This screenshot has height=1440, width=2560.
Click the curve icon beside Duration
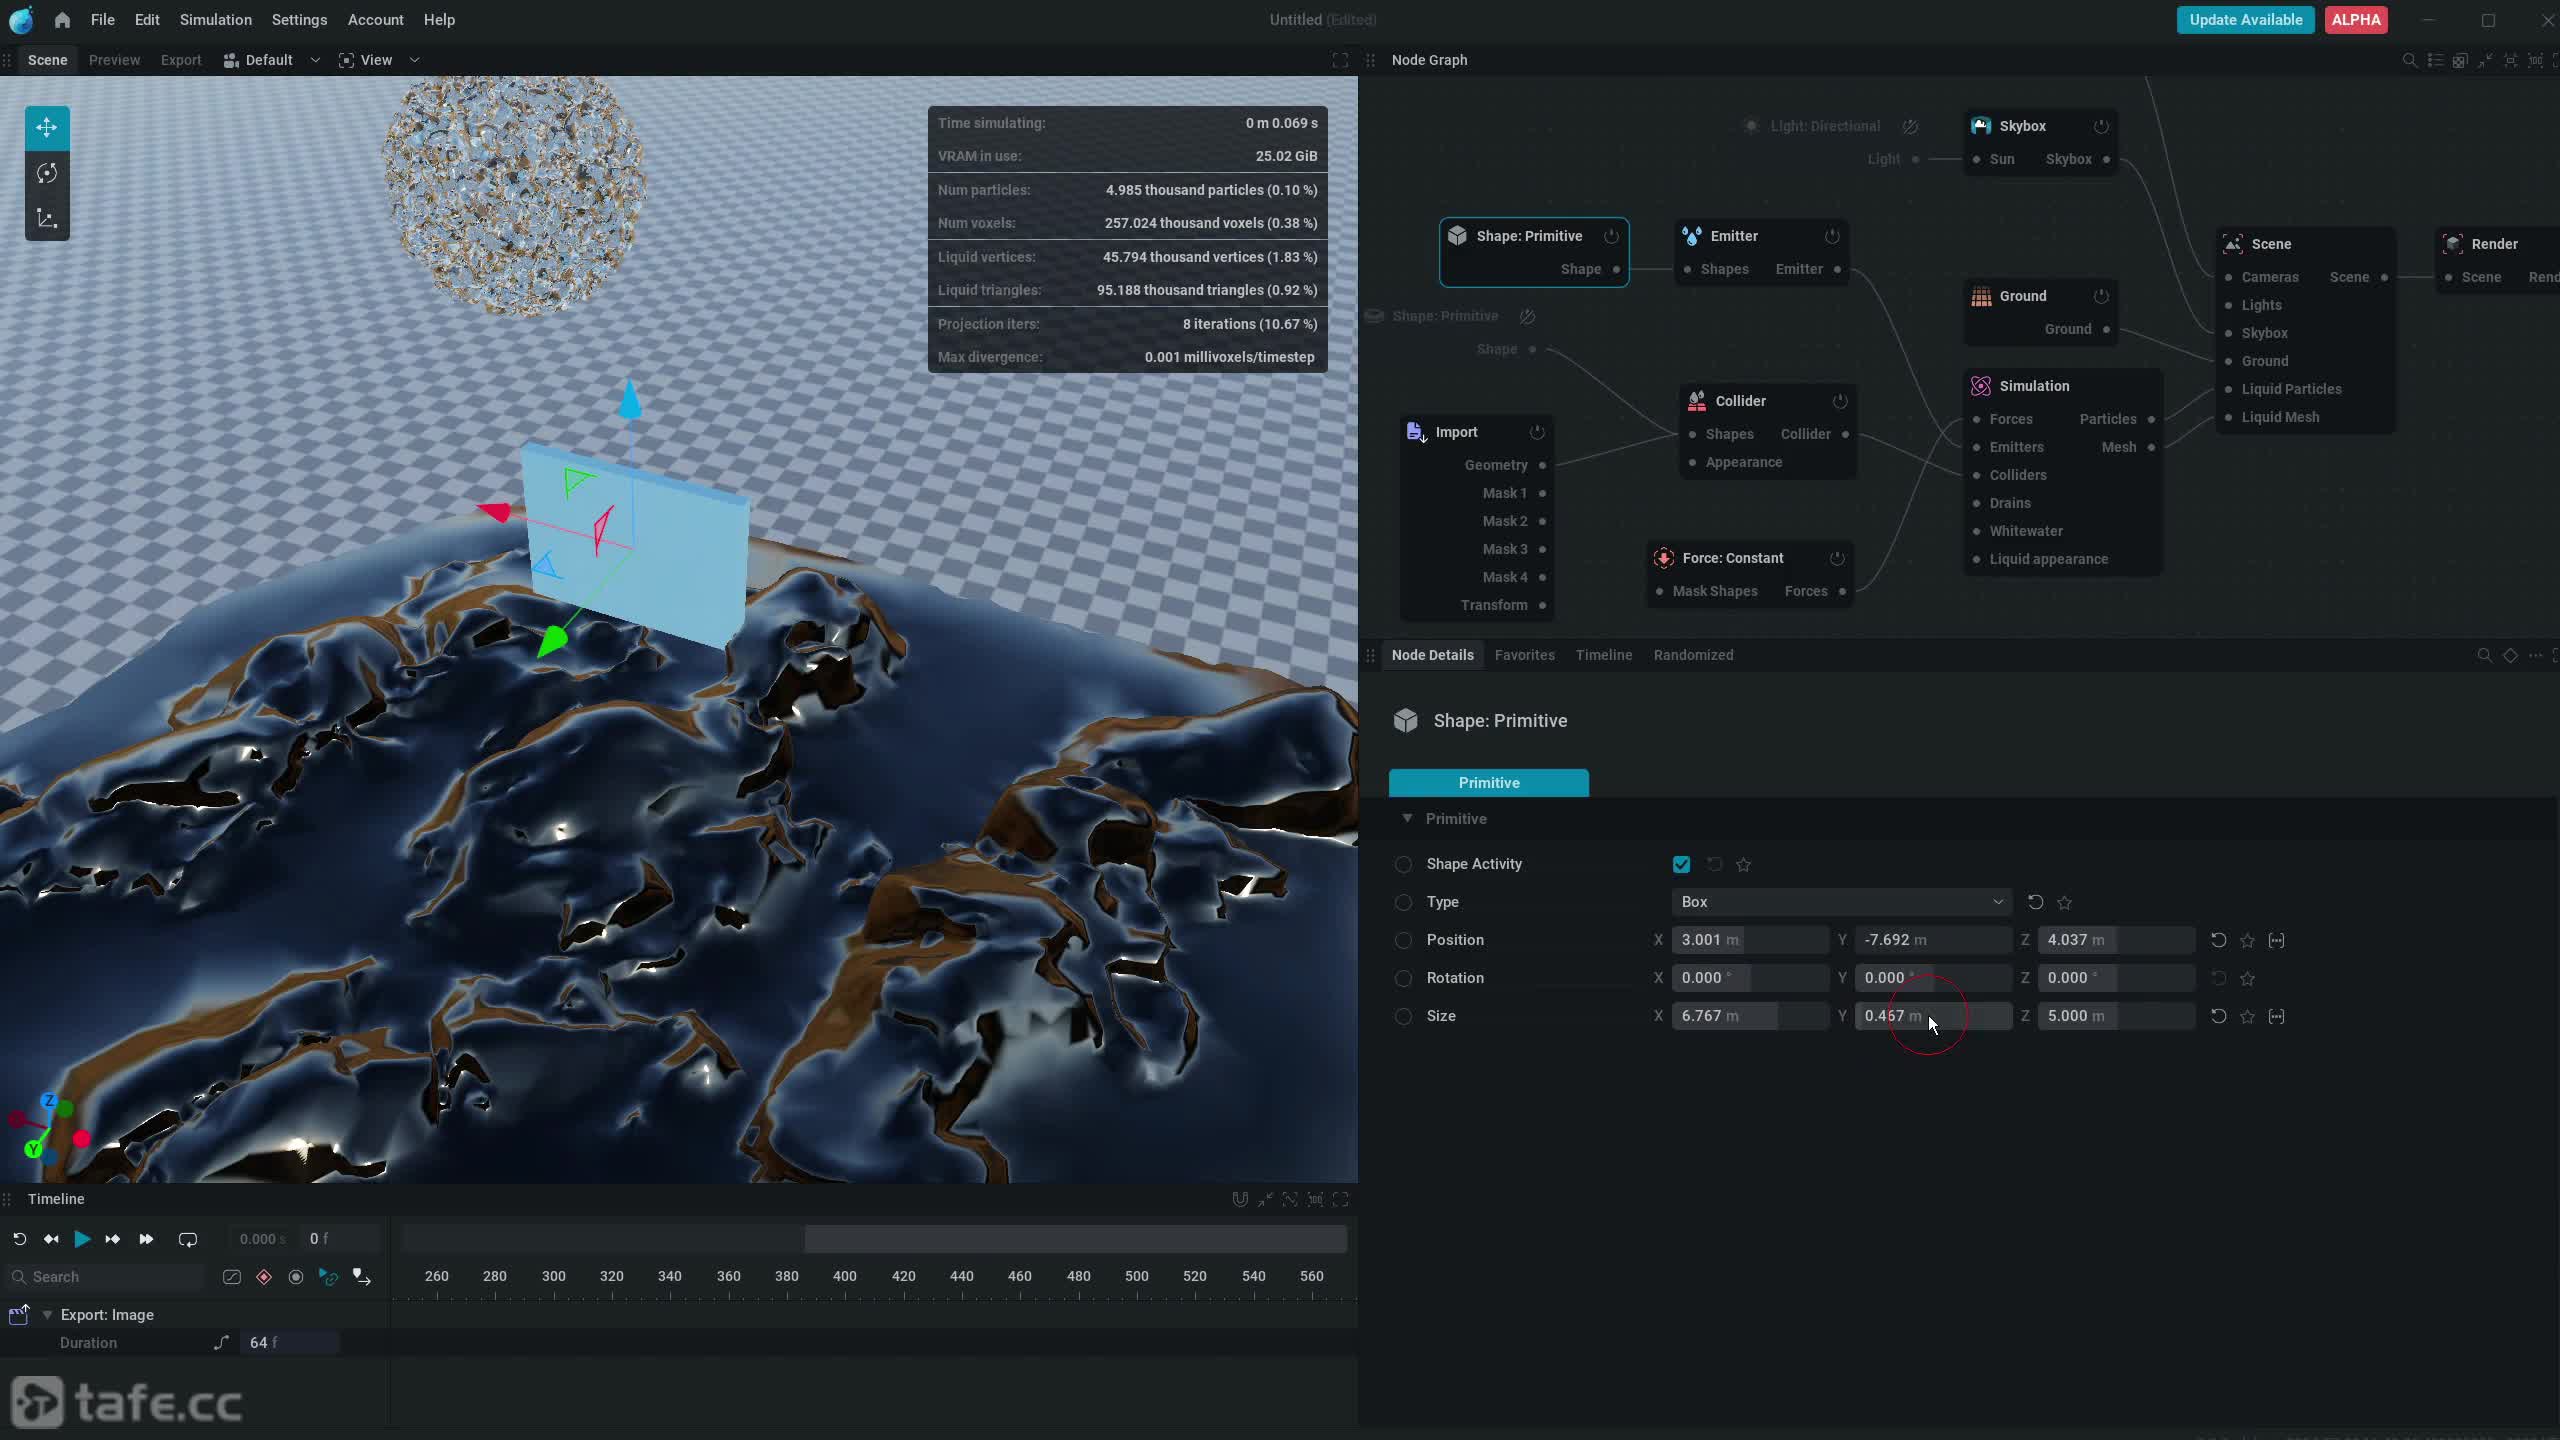221,1343
